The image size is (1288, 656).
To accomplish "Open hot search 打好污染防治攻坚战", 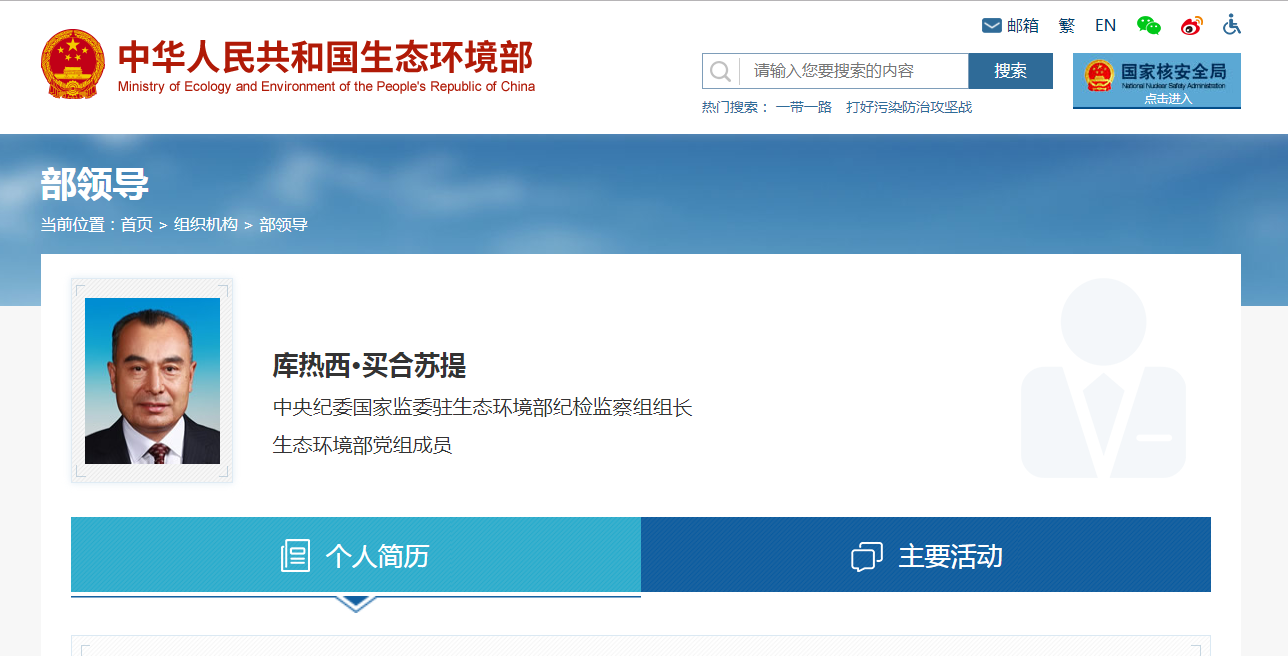I will click(x=909, y=107).
